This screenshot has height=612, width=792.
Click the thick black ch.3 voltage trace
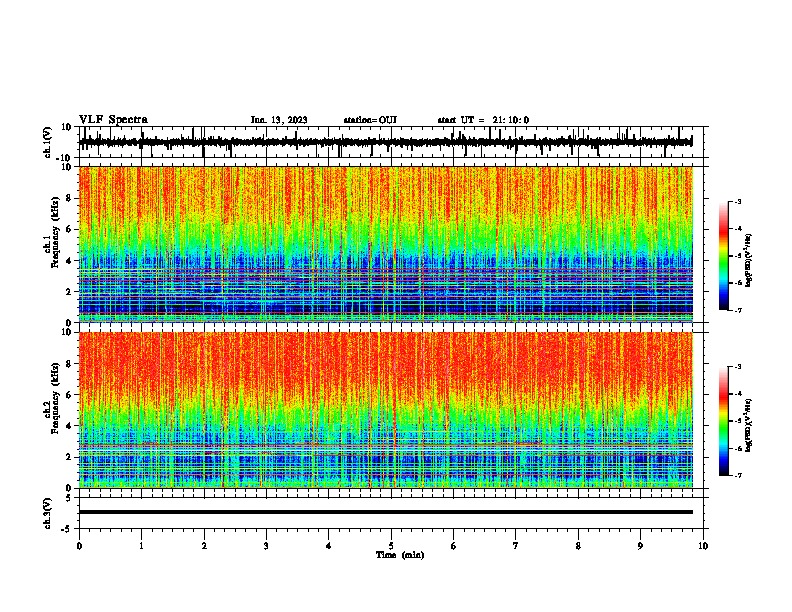click(x=385, y=512)
